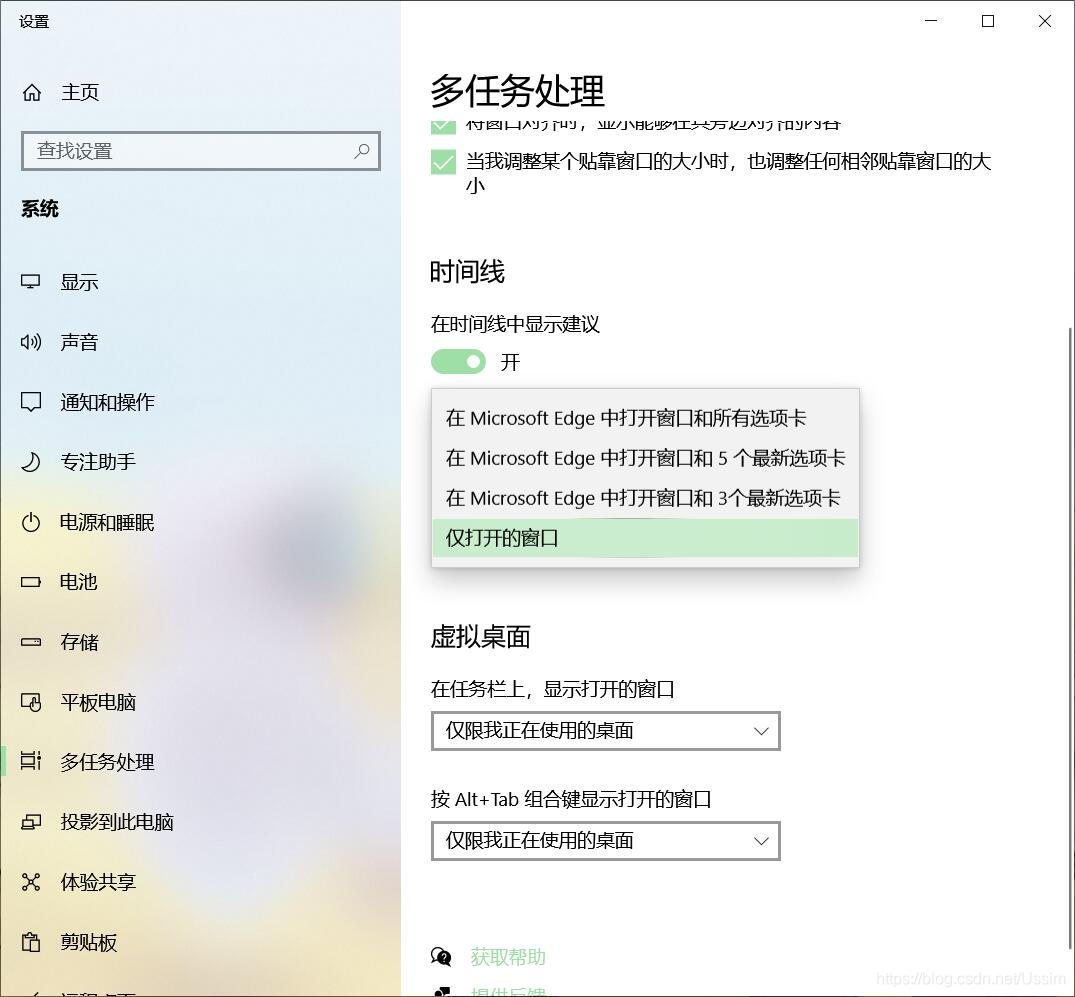Minimize the 设置 window

pos(931,21)
